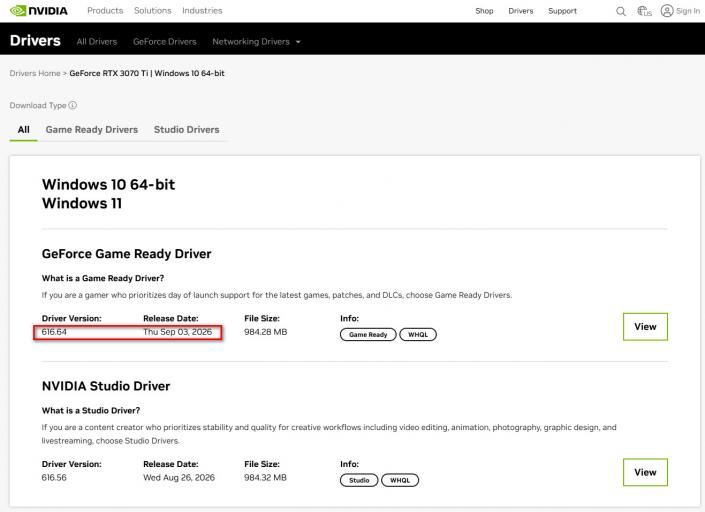The image size is (705, 512).
Task: Open the Solutions menu
Action: tap(152, 11)
